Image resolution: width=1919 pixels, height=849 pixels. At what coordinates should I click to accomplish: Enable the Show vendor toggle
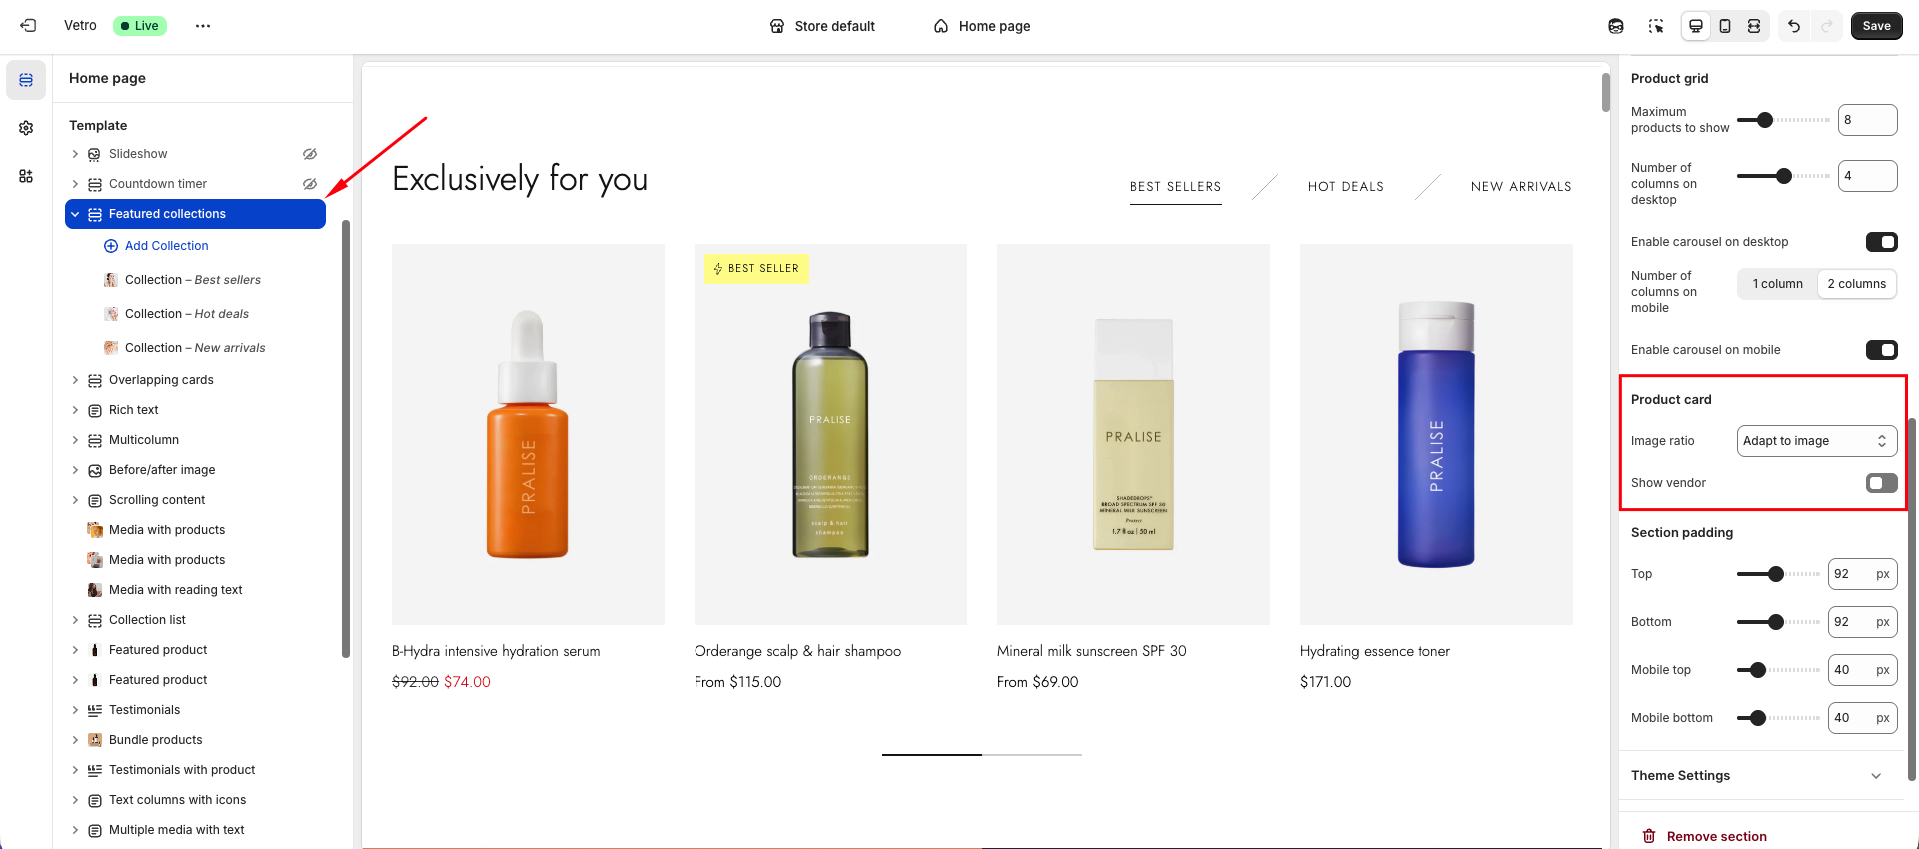[1881, 483]
